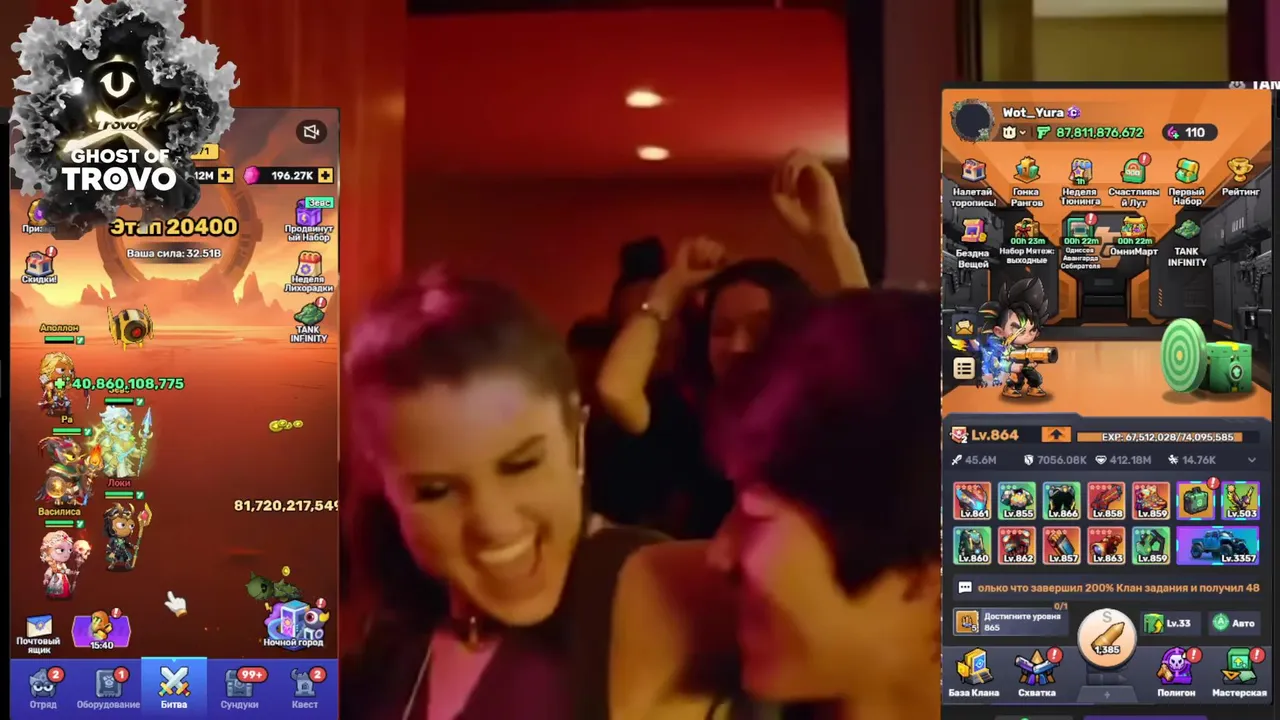Select the Lv.860 equipment slot

[x=972, y=546]
